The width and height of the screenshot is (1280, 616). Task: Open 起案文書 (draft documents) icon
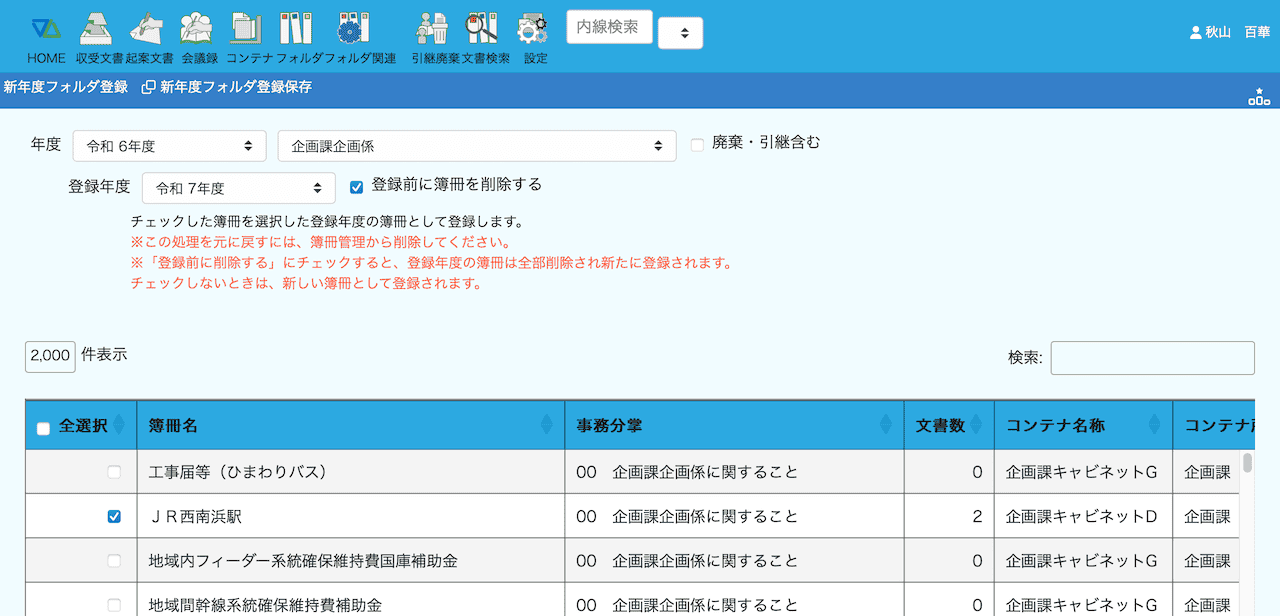[x=148, y=30]
